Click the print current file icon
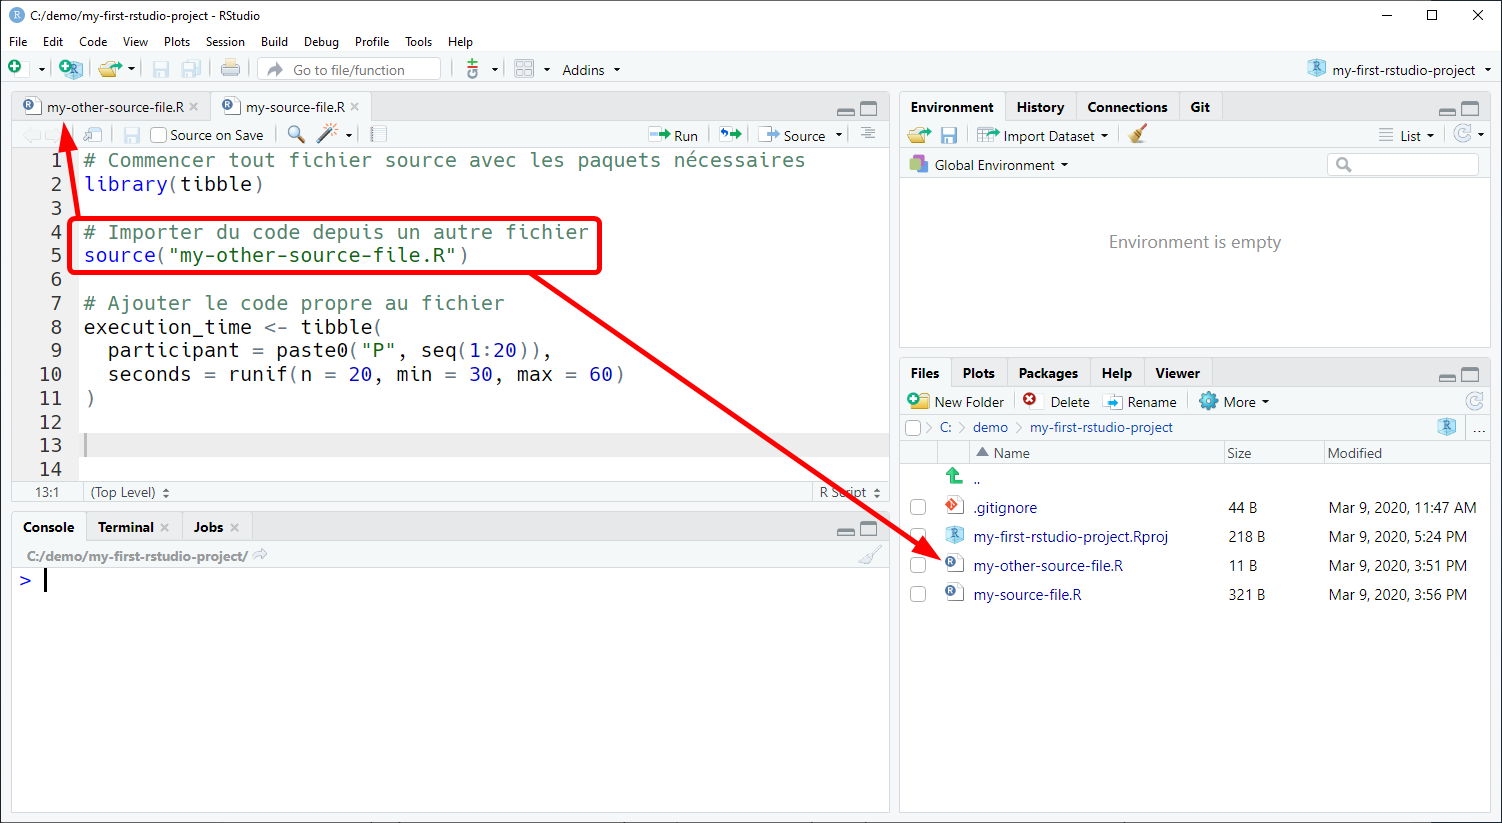This screenshot has width=1502, height=823. click(230, 68)
